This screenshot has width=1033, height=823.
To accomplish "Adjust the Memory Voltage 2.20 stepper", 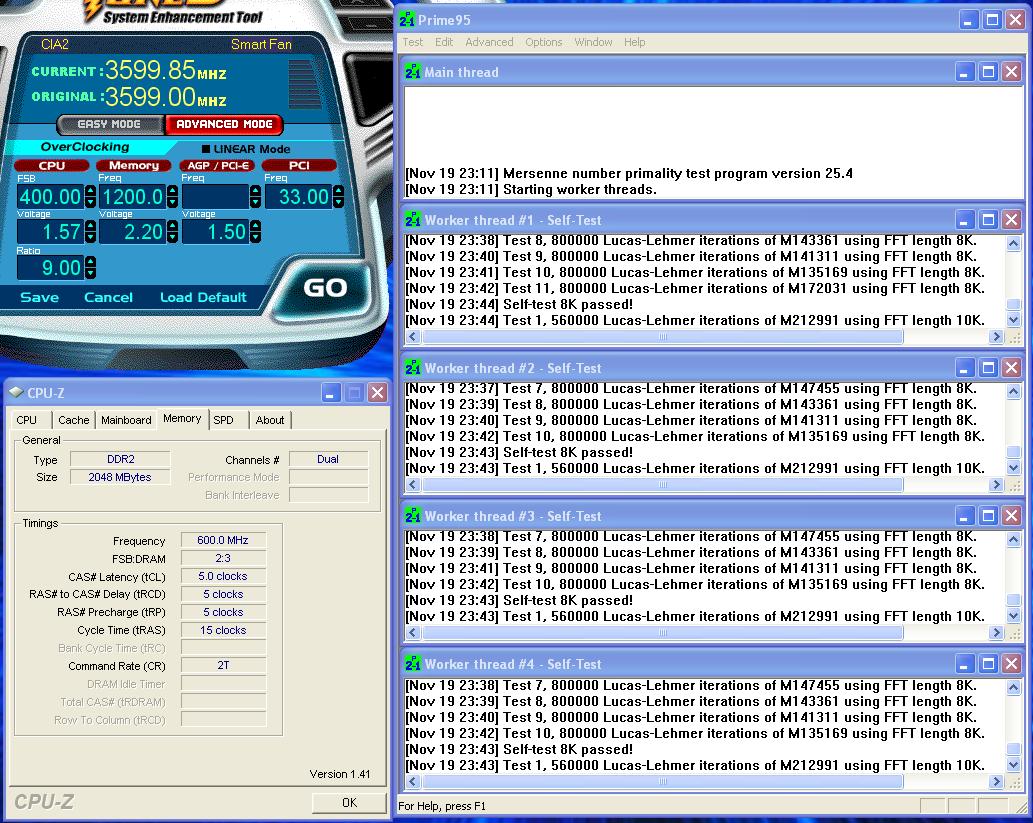I will tap(172, 232).
